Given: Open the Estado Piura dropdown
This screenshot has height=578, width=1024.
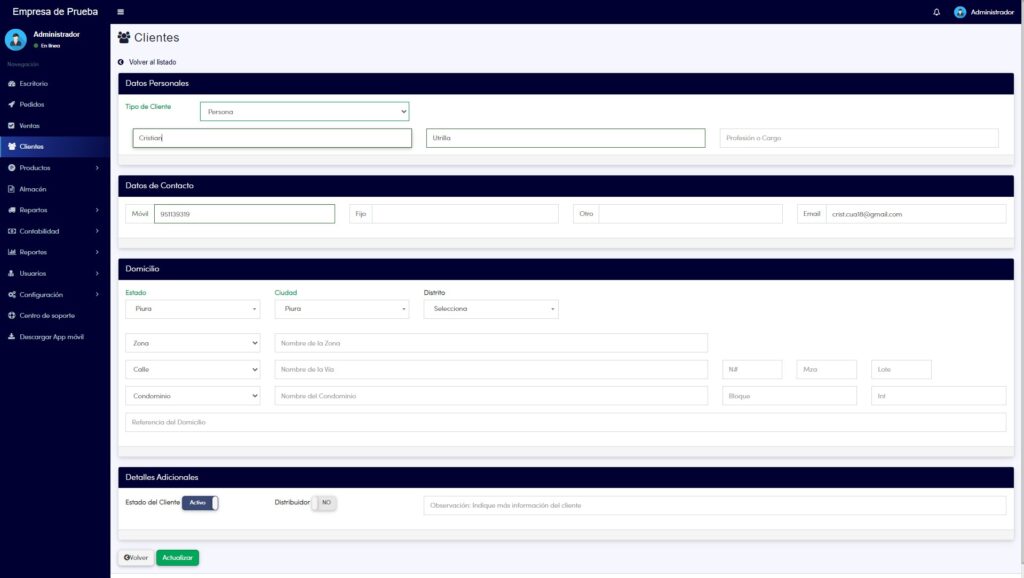Looking at the screenshot, I should (x=193, y=309).
